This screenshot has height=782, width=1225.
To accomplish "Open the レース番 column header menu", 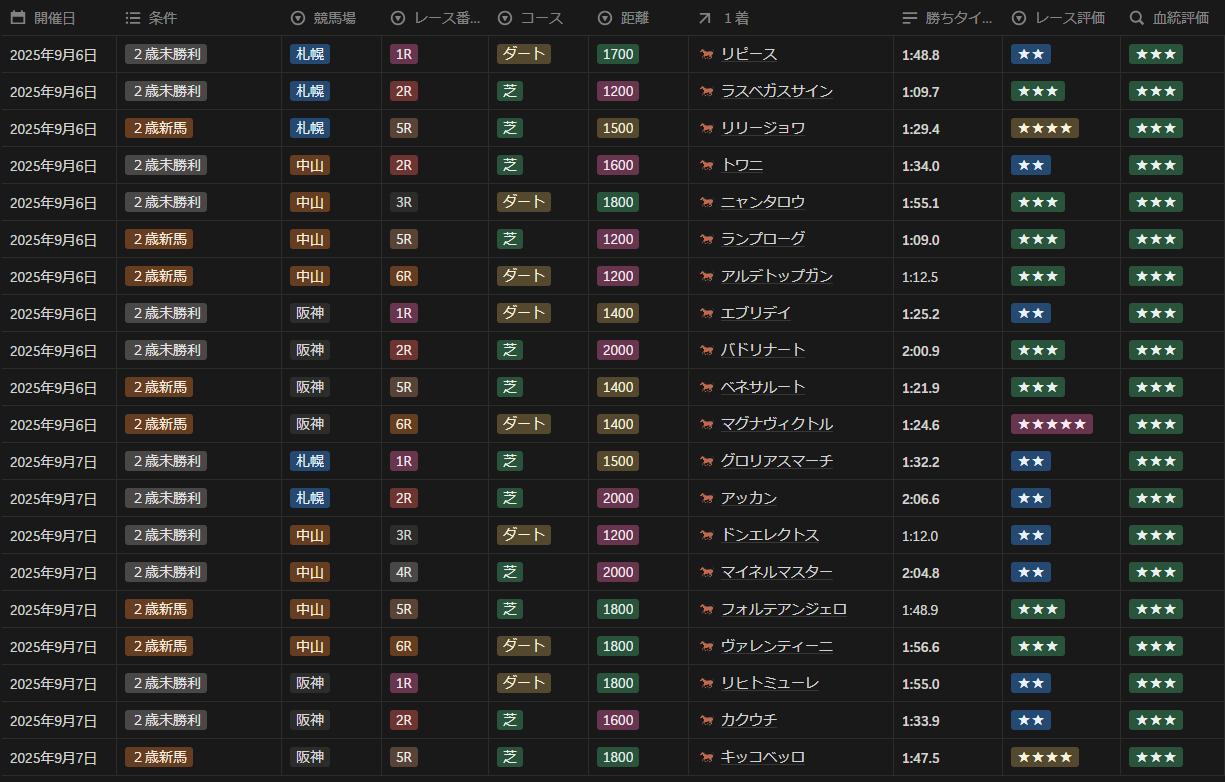I will point(398,18).
